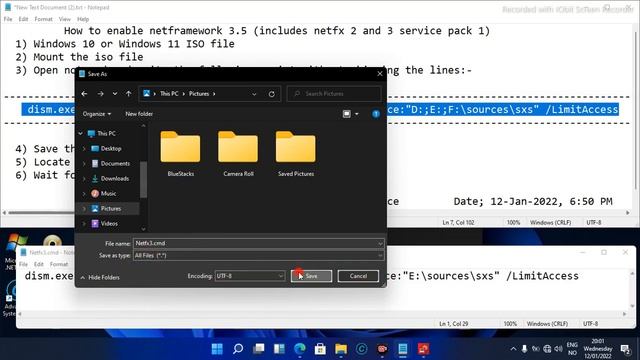Open view options dropdown arrow
This screenshot has height=360, width=640.
(357, 114)
